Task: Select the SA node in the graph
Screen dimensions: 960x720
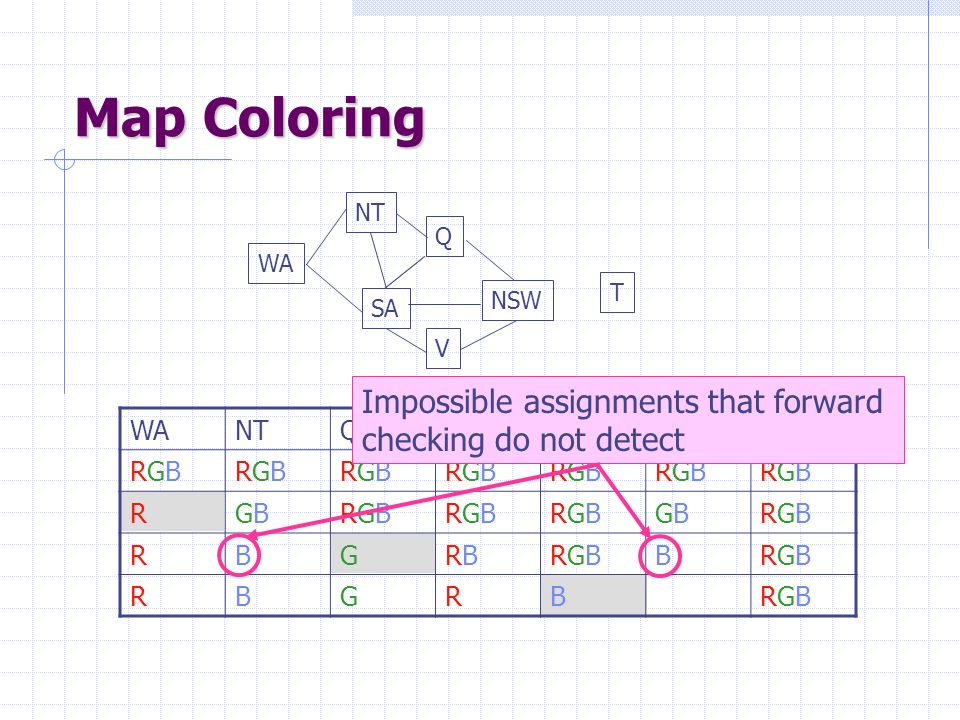Action: point(386,308)
